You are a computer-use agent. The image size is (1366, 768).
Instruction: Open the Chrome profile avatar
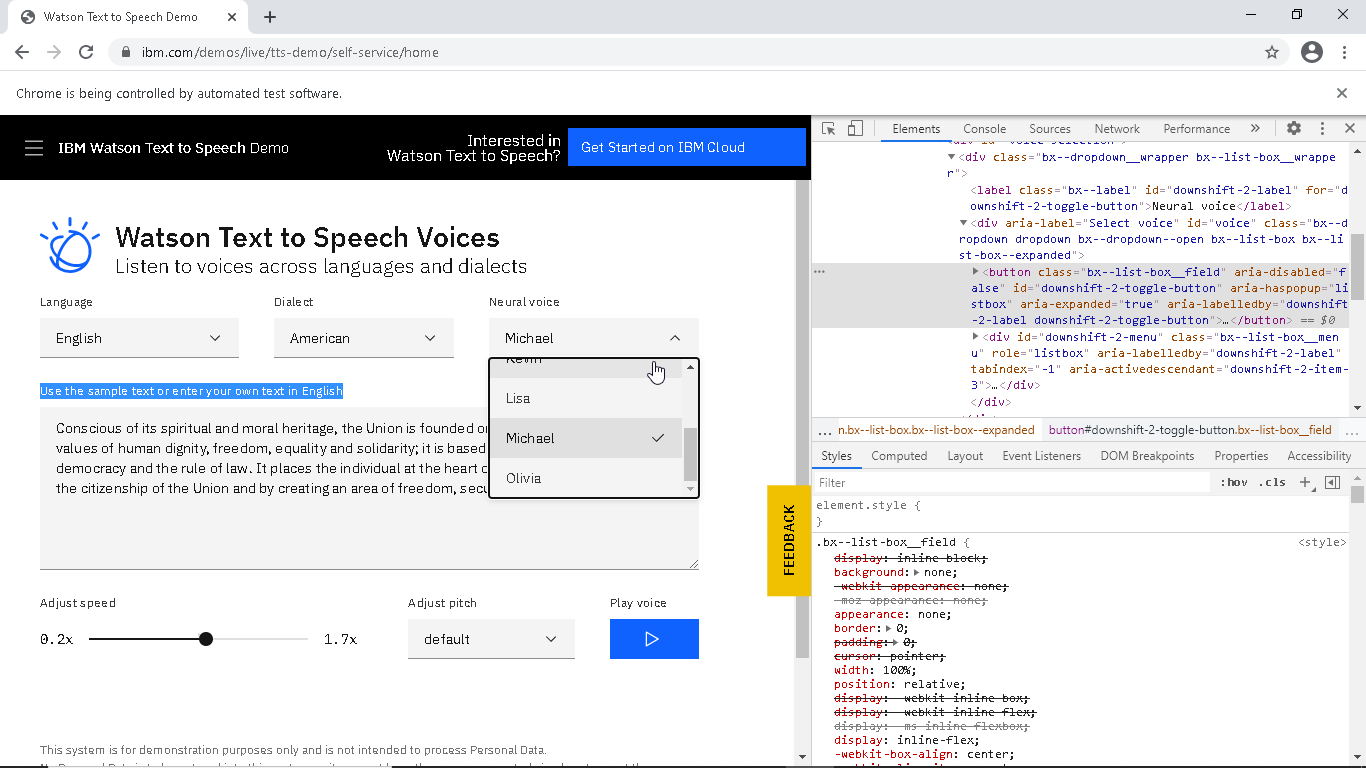click(x=1312, y=52)
